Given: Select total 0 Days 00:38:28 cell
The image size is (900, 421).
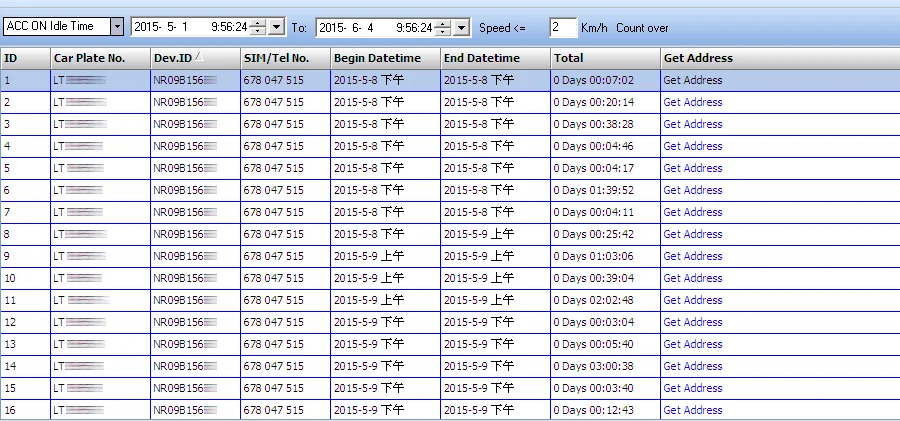Looking at the screenshot, I should point(605,124).
